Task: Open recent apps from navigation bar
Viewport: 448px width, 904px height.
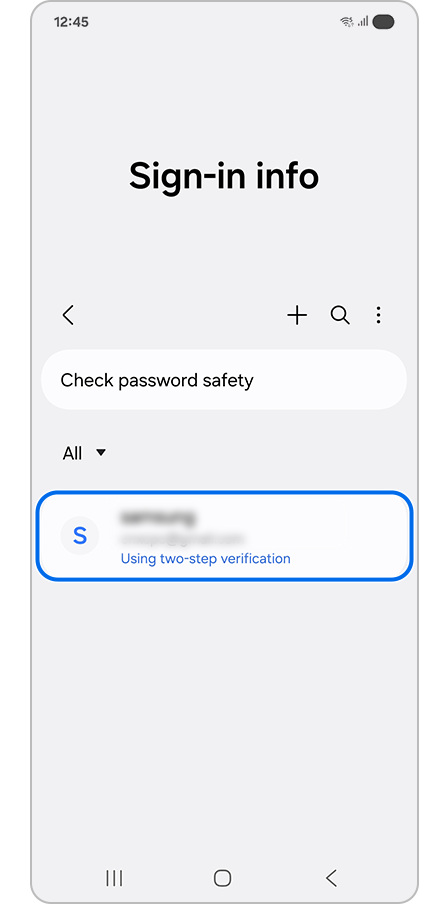Action: pyautogui.click(x=114, y=878)
